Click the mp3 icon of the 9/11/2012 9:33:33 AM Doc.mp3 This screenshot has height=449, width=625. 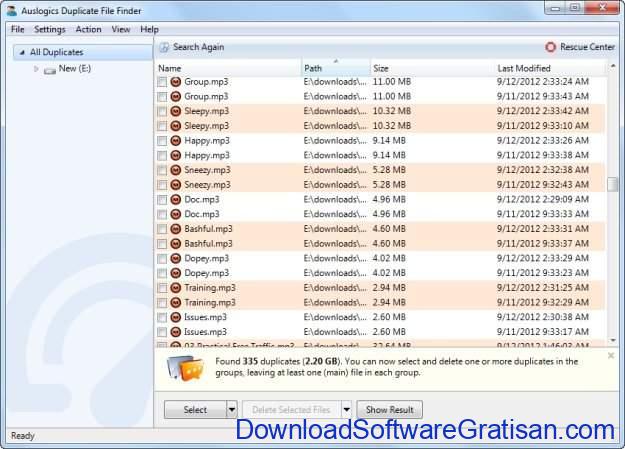pos(175,214)
